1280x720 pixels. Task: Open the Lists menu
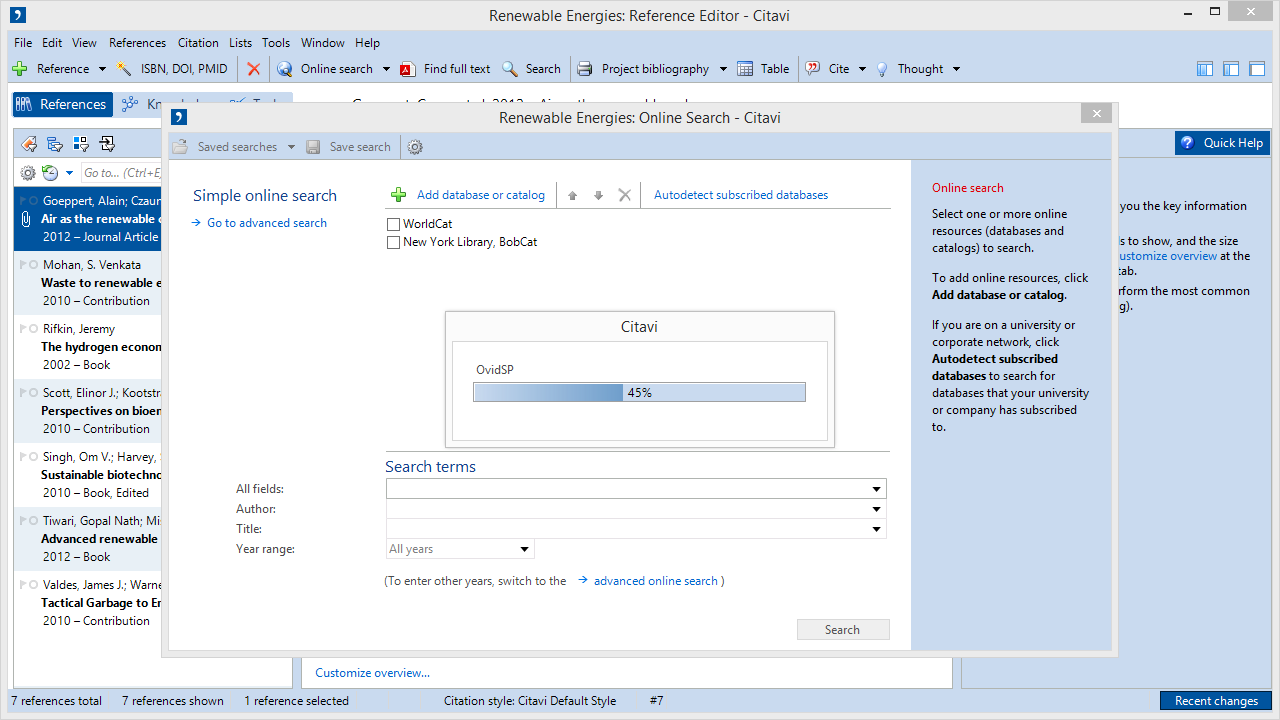(240, 43)
